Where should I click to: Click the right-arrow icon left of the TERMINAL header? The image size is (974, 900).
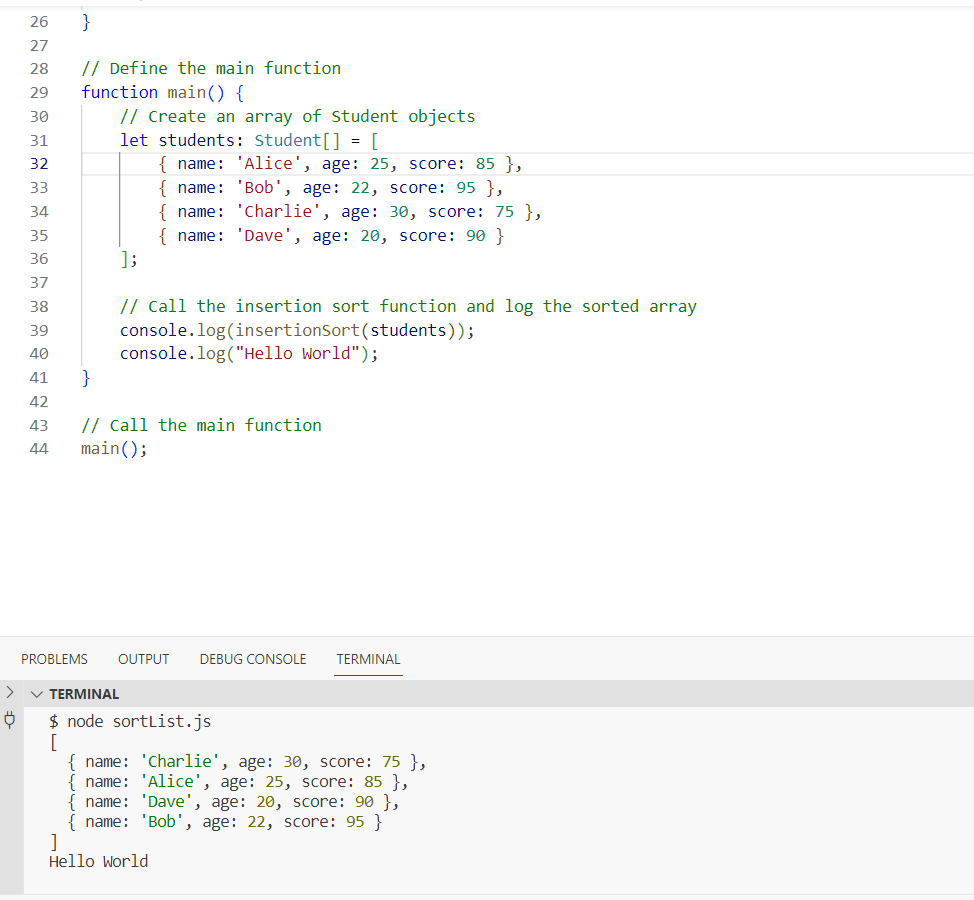click(9, 693)
